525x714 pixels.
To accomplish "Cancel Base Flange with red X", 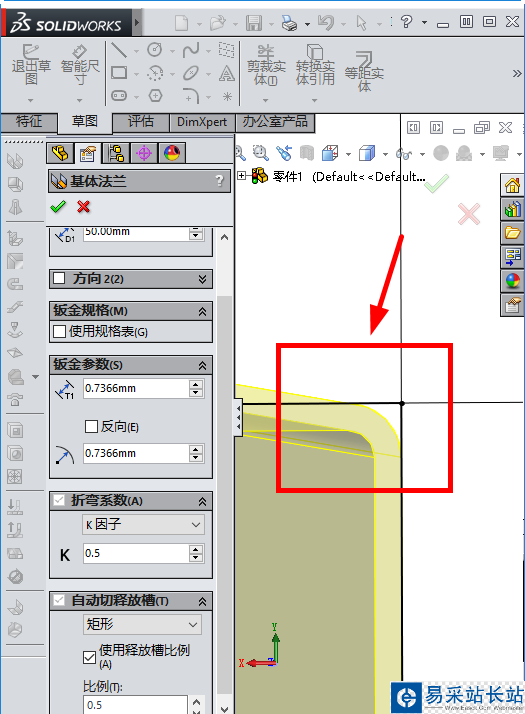I will coord(83,207).
